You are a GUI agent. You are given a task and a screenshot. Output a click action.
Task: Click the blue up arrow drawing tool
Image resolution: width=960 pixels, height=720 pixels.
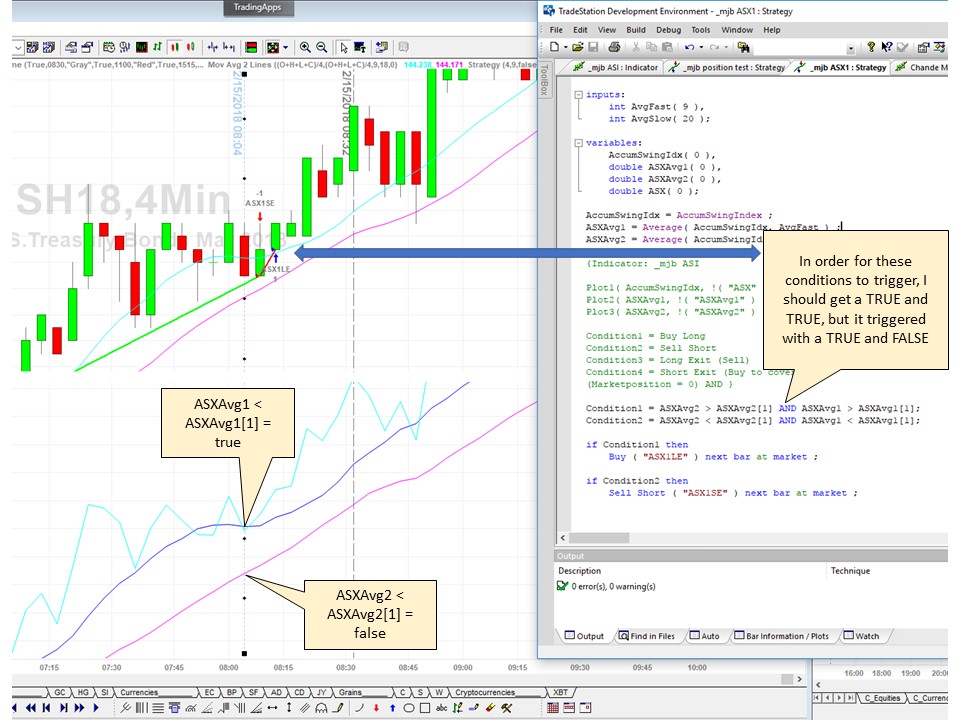(392, 708)
